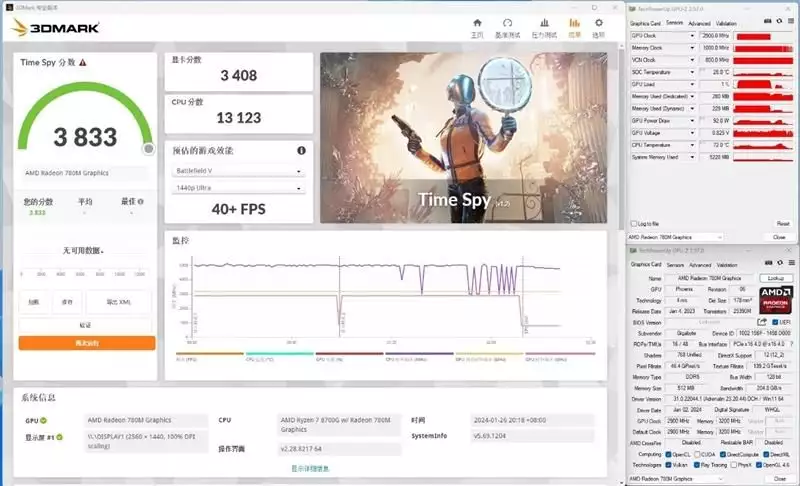The width and height of the screenshot is (800, 486).
Task: Click refresh icon in GPU-Z Graphics Card window
Action: (x=780, y=263)
